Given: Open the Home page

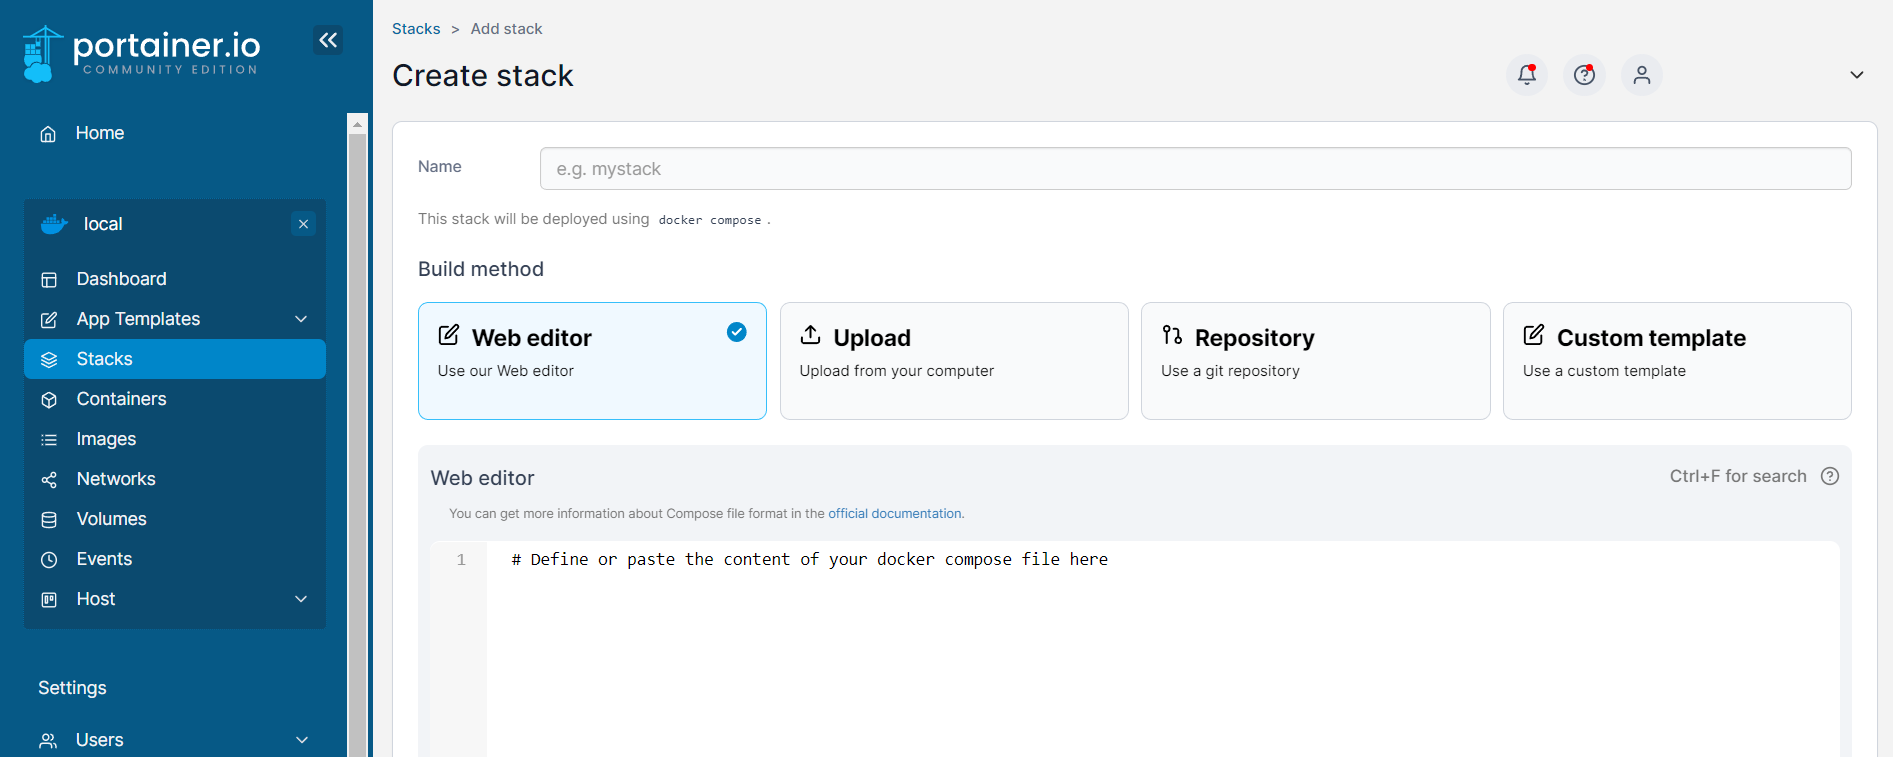Looking at the screenshot, I should 99,132.
